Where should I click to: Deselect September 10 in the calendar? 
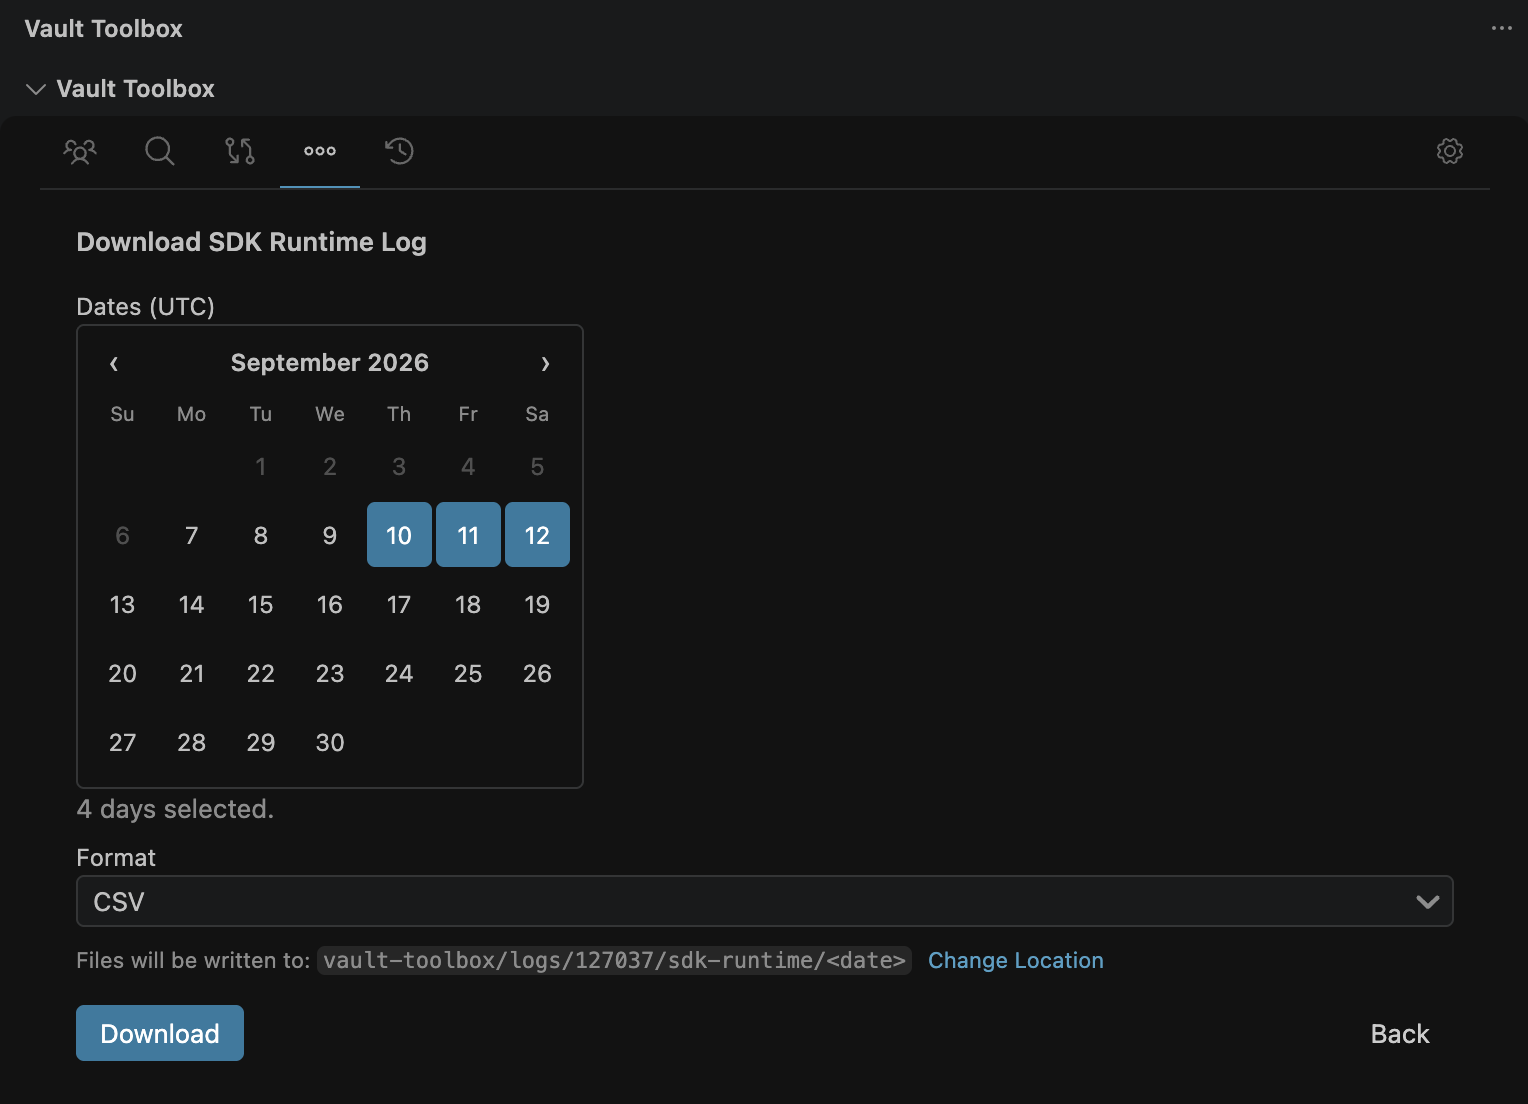[399, 535]
